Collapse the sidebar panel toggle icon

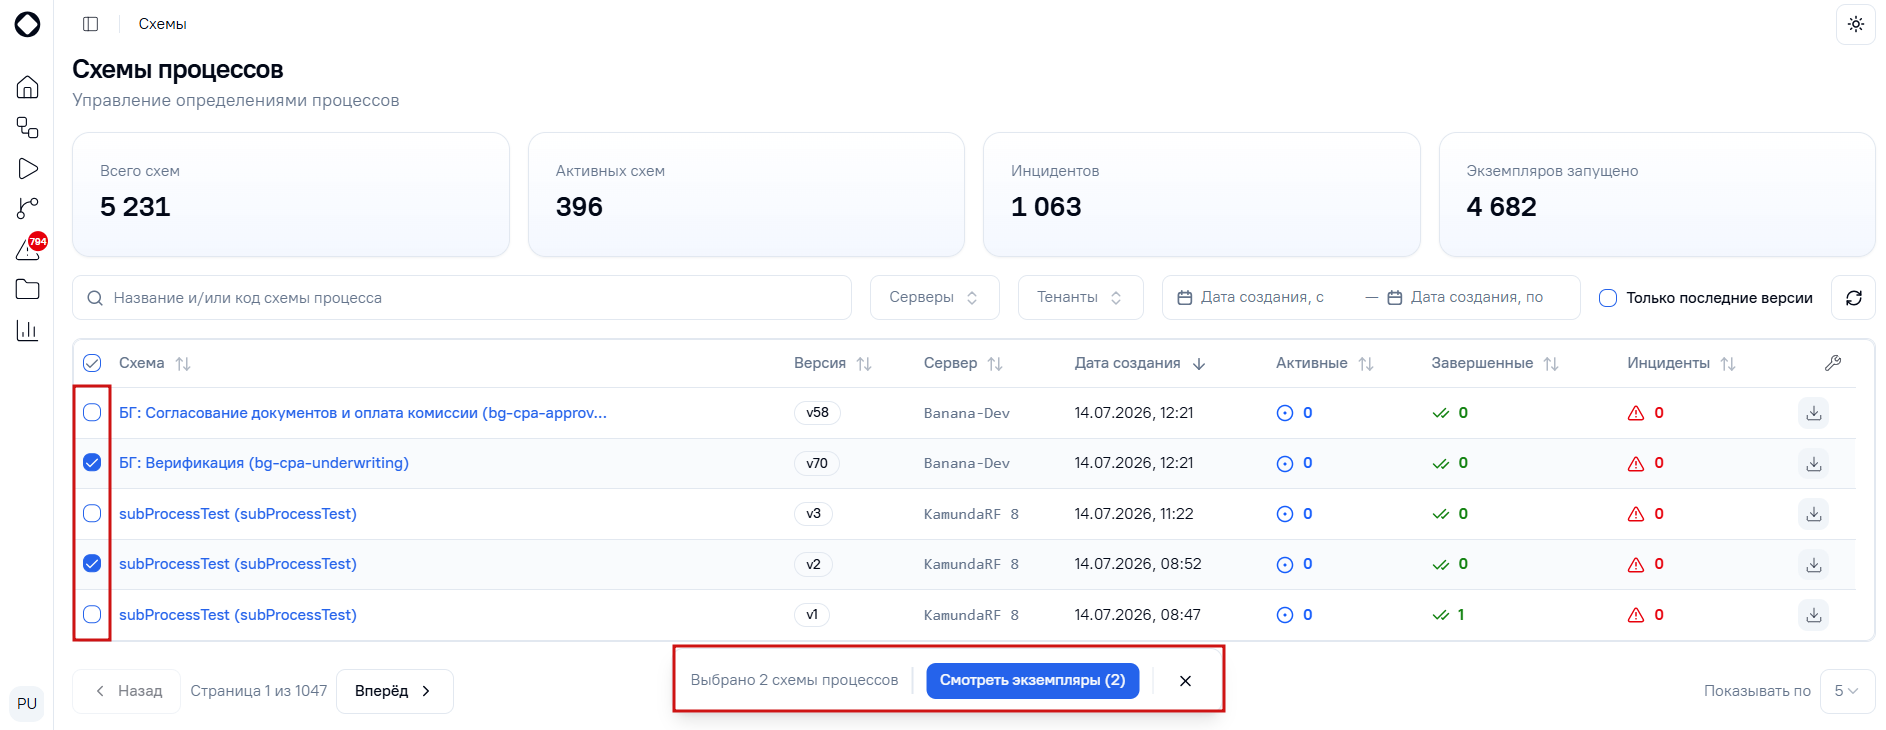click(x=91, y=24)
